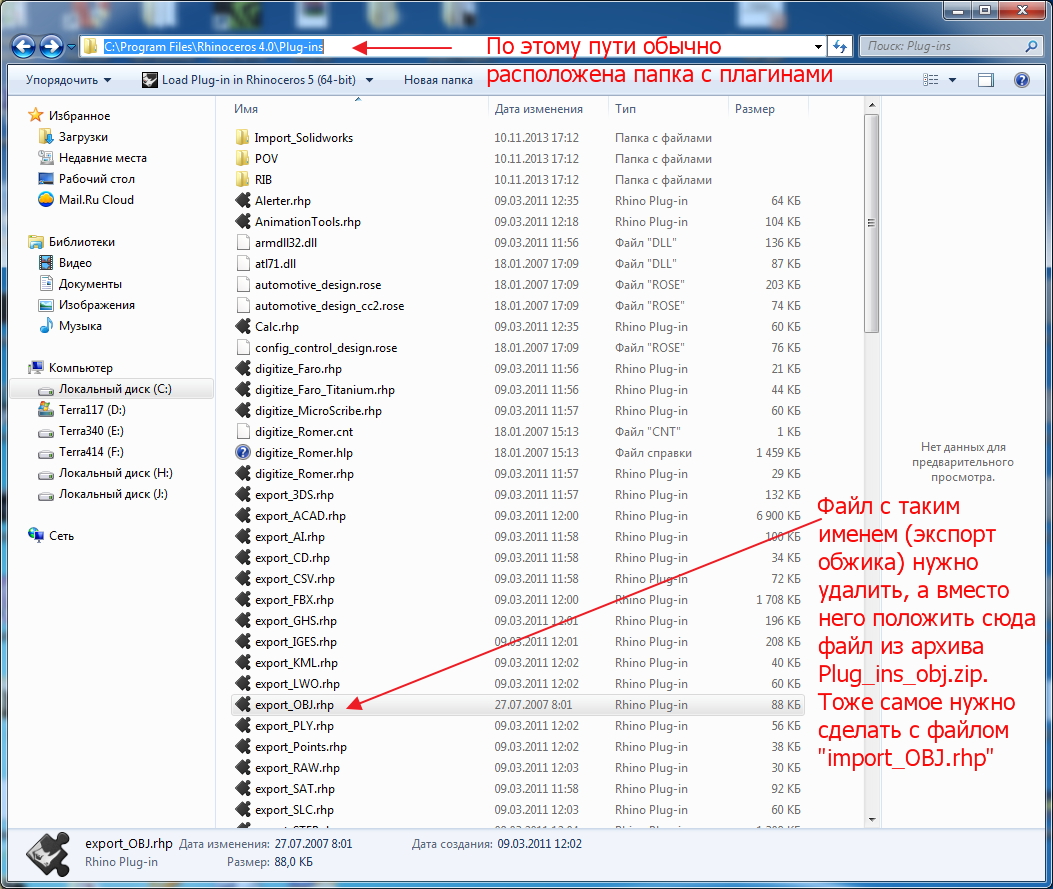
Task: Open view options dropdown arrow
Action: pos(952,80)
